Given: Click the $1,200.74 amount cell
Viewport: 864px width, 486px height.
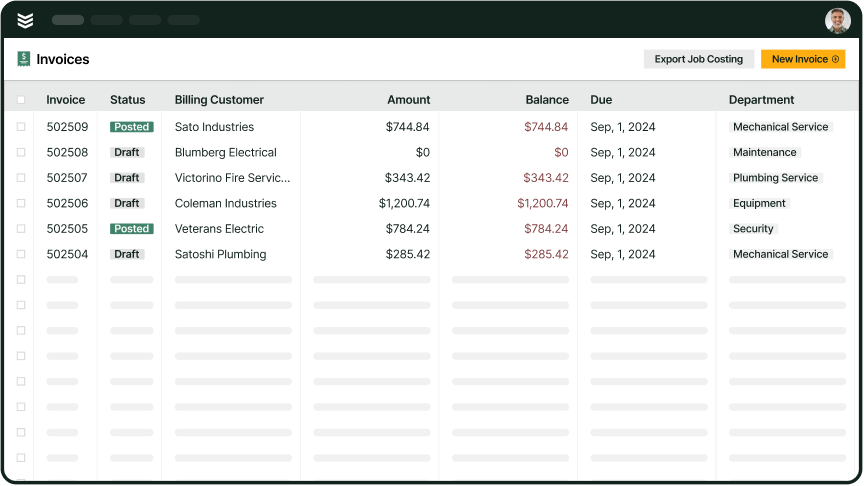Looking at the screenshot, I should [x=404, y=203].
